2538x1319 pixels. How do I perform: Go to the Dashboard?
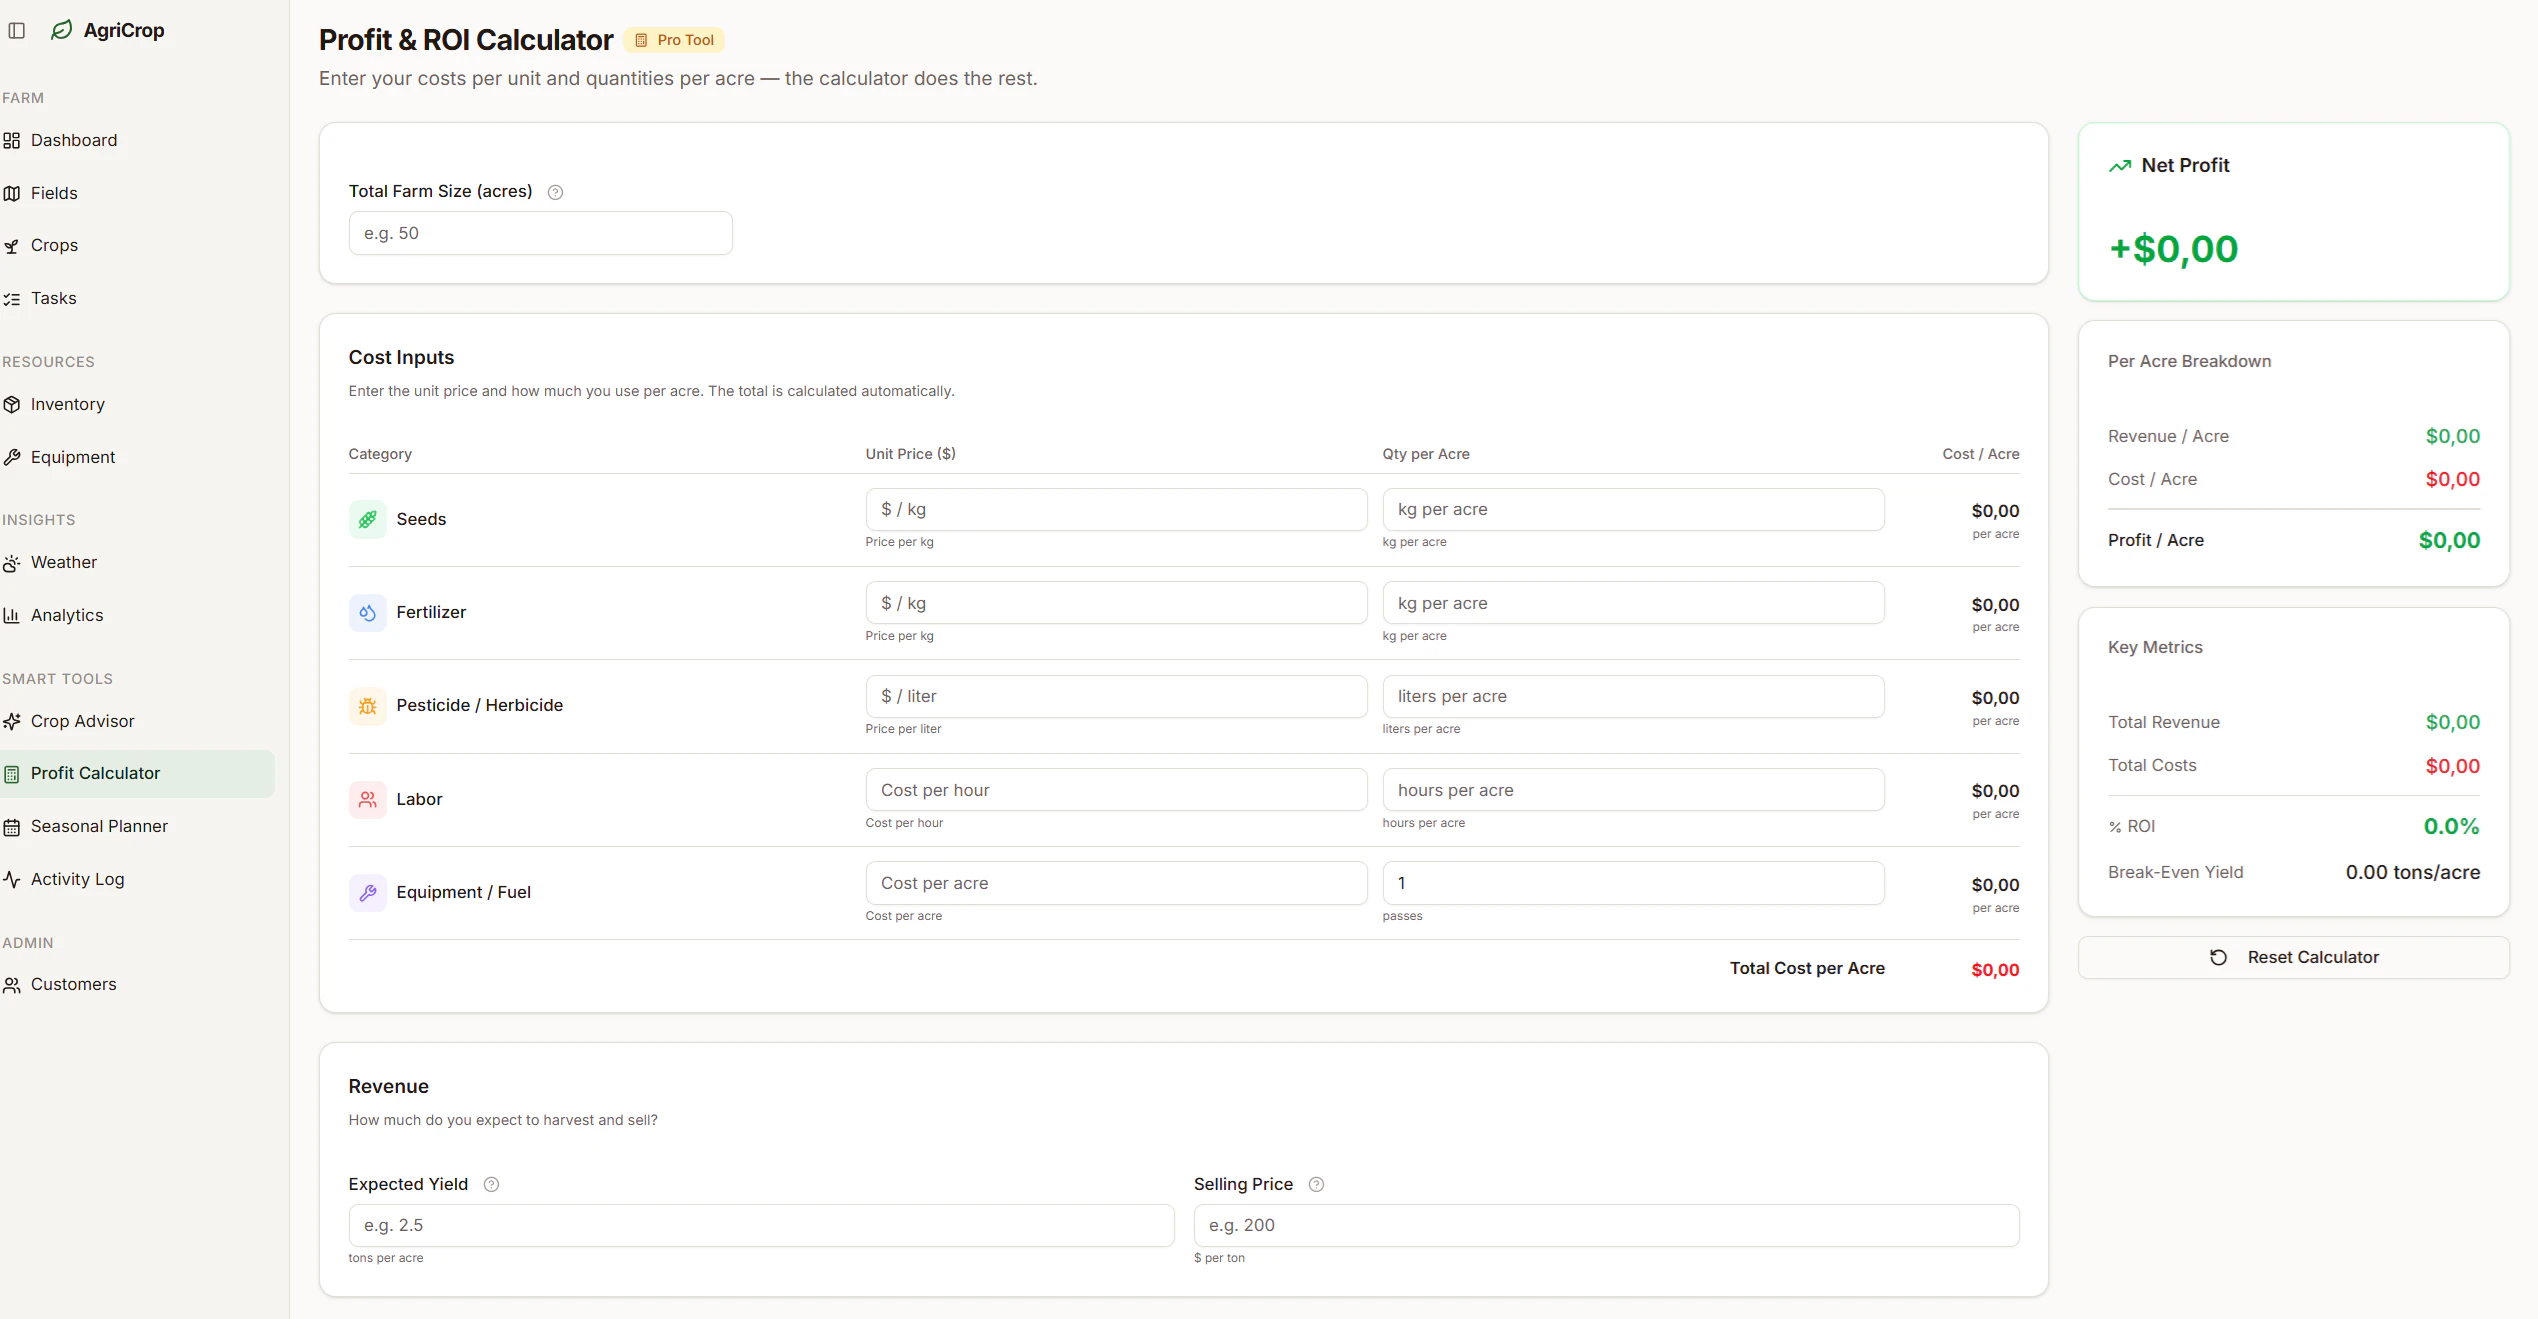[74, 139]
